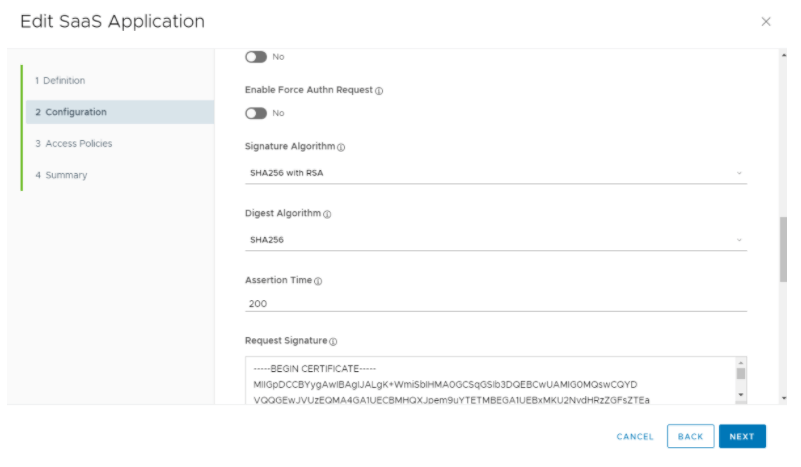Click info icon beside Assertion Time

click(x=319, y=282)
